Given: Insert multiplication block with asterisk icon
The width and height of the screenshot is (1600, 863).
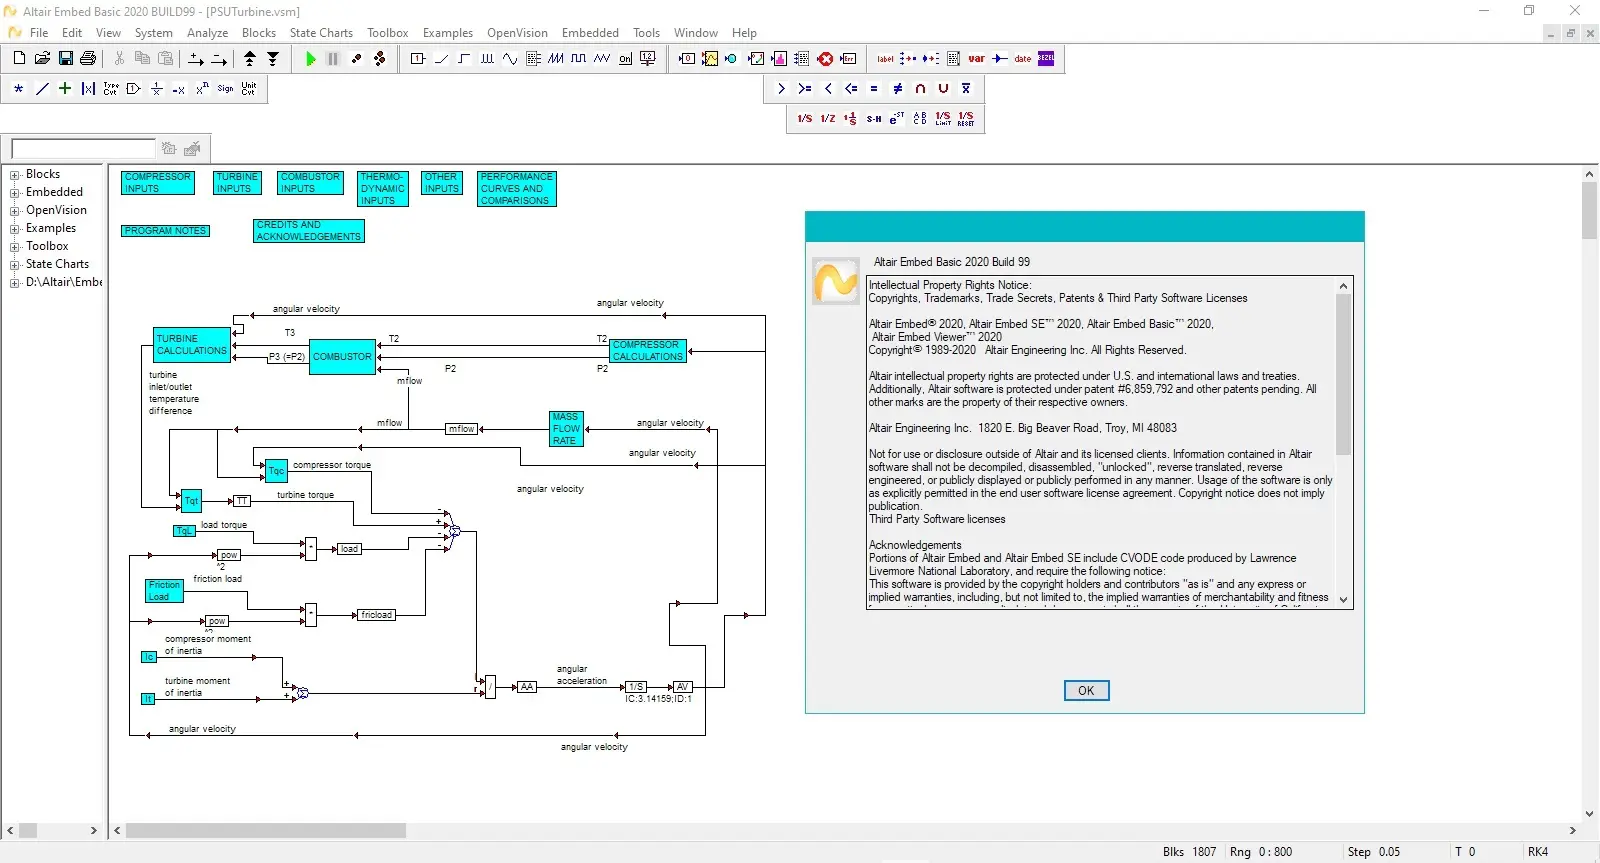Looking at the screenshot, I should point(19,89).
